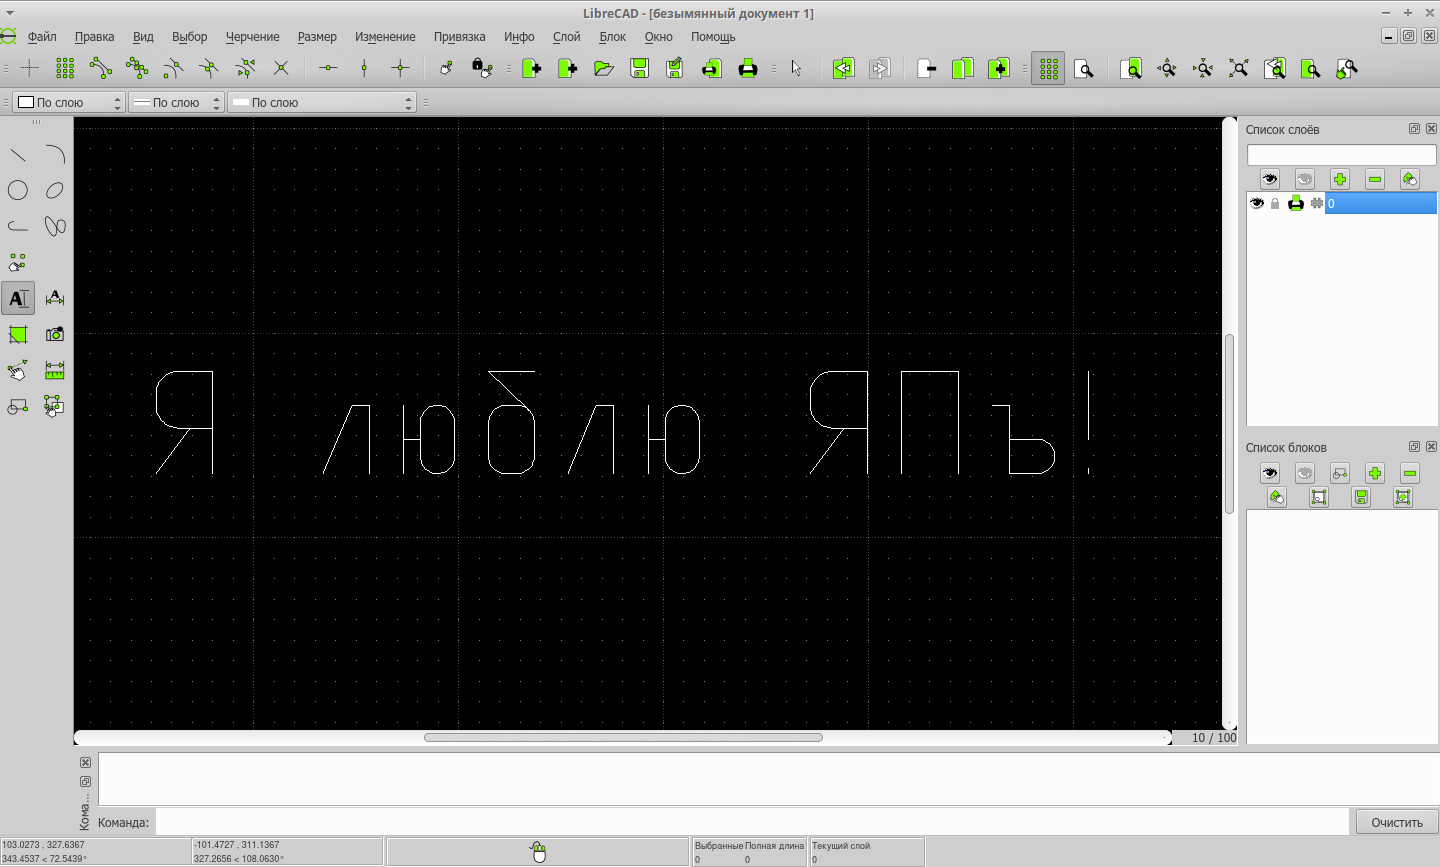Image resolution: width=1440 pixels, height=867 pixels.
Task: Select the Circle drawing tool
Action: pyautogui.click(x=18, y=190)
